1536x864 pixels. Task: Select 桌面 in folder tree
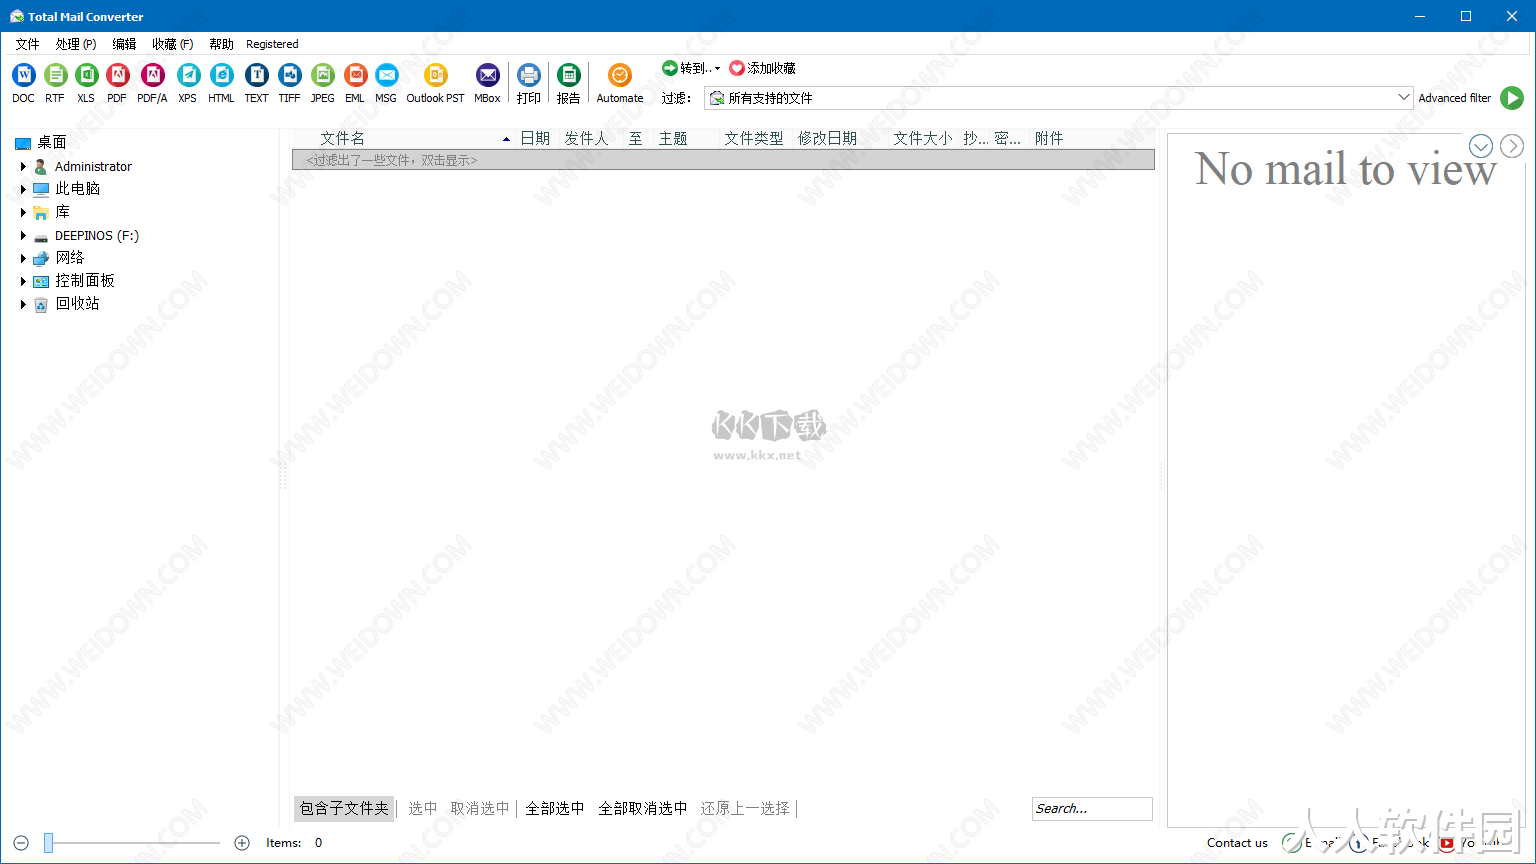(x=52, y=143)
